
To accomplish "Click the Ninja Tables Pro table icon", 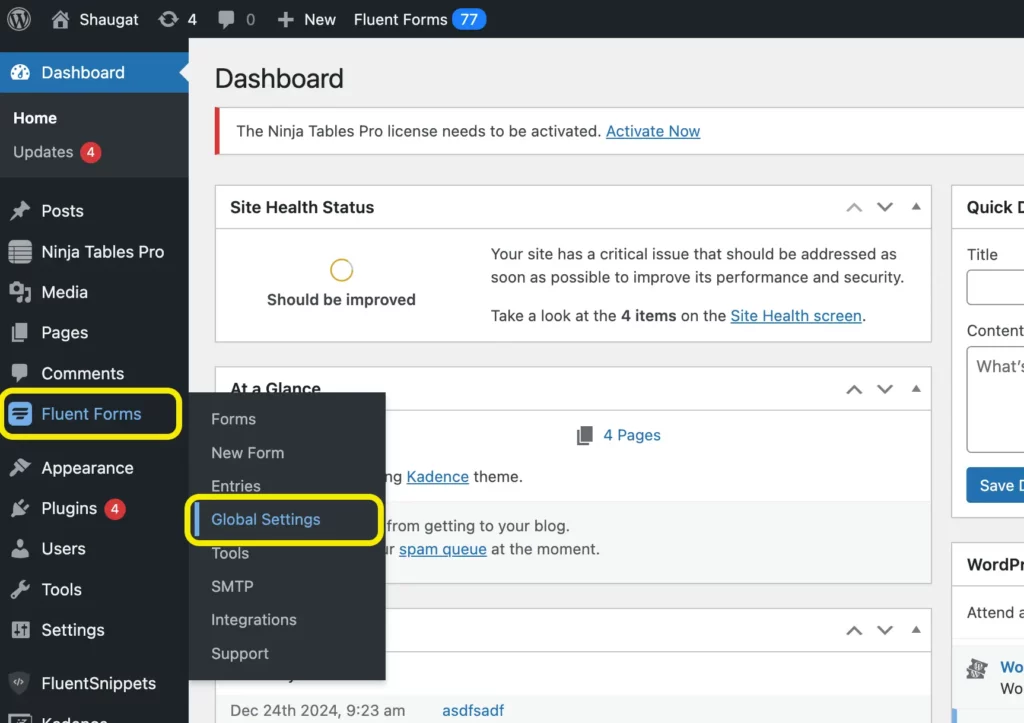I will point(20,251).
